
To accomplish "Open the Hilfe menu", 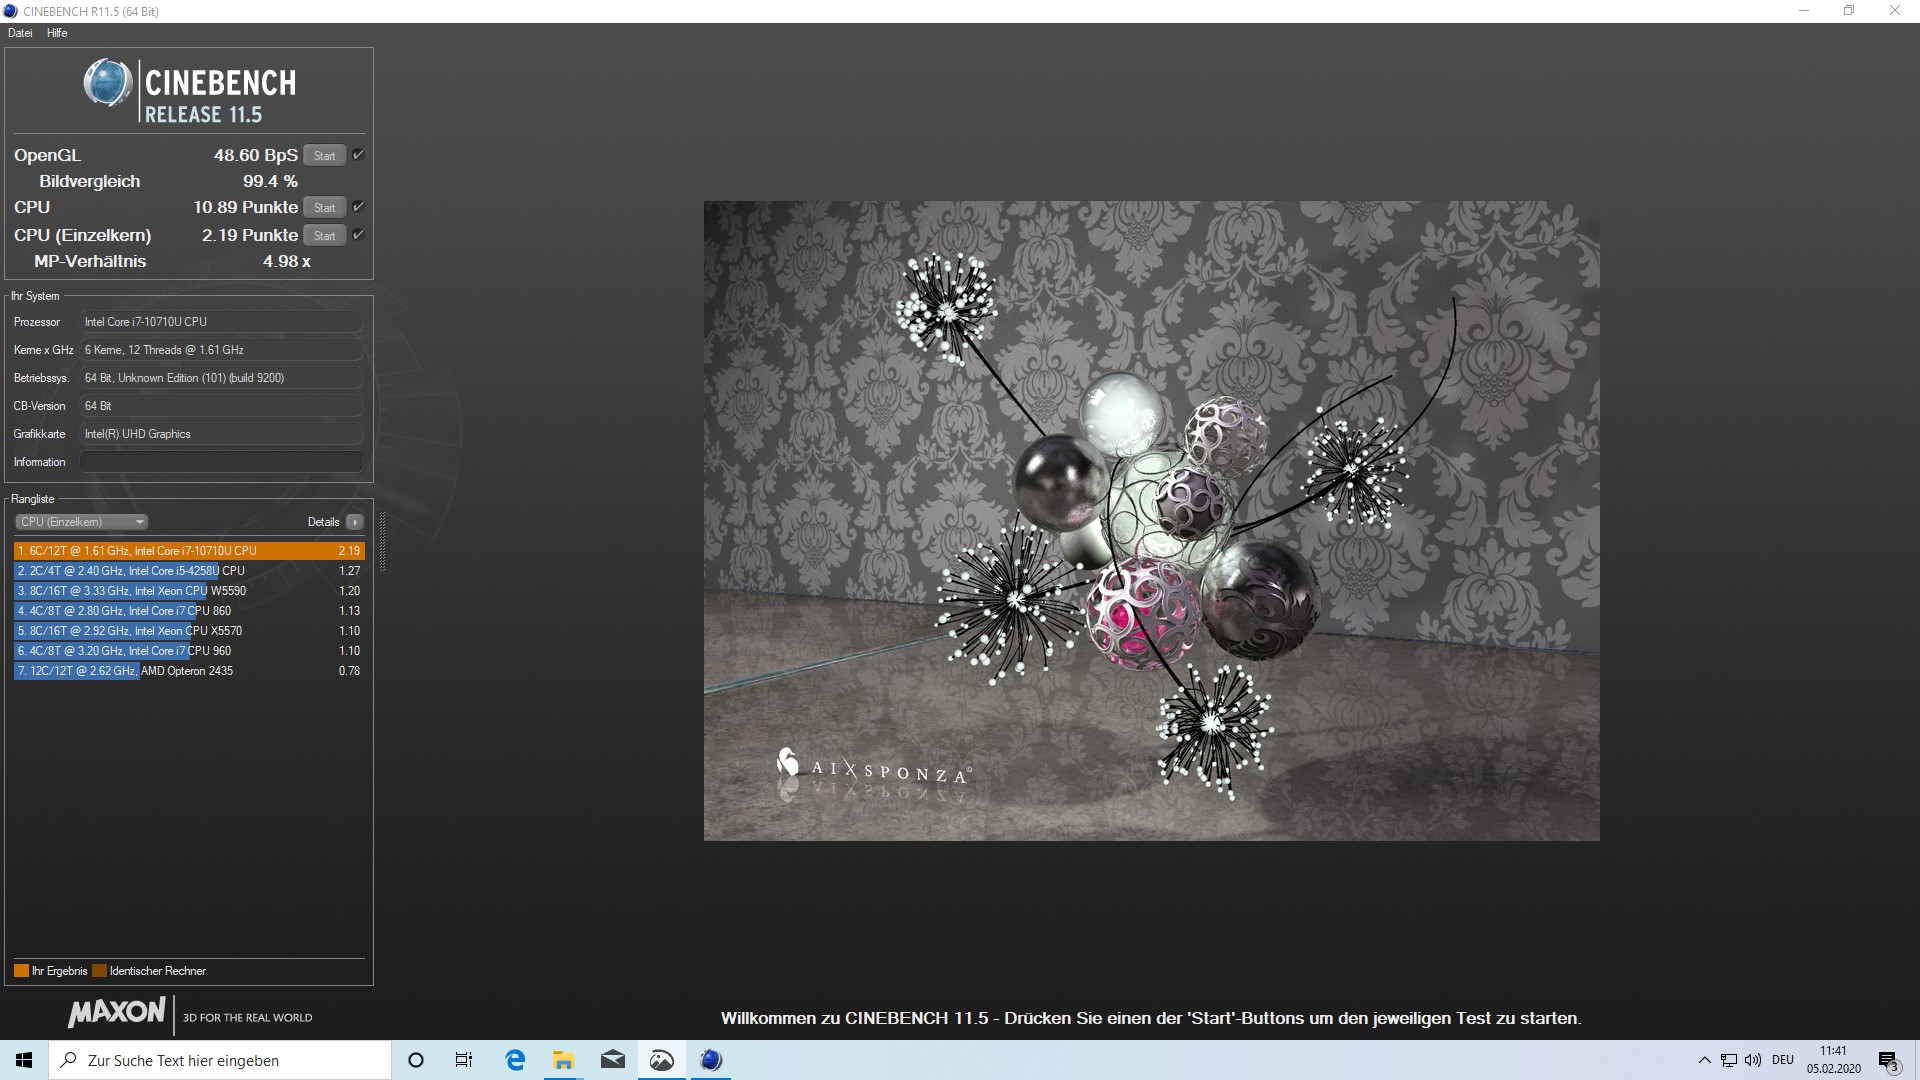I will click(x=57, y=33).
